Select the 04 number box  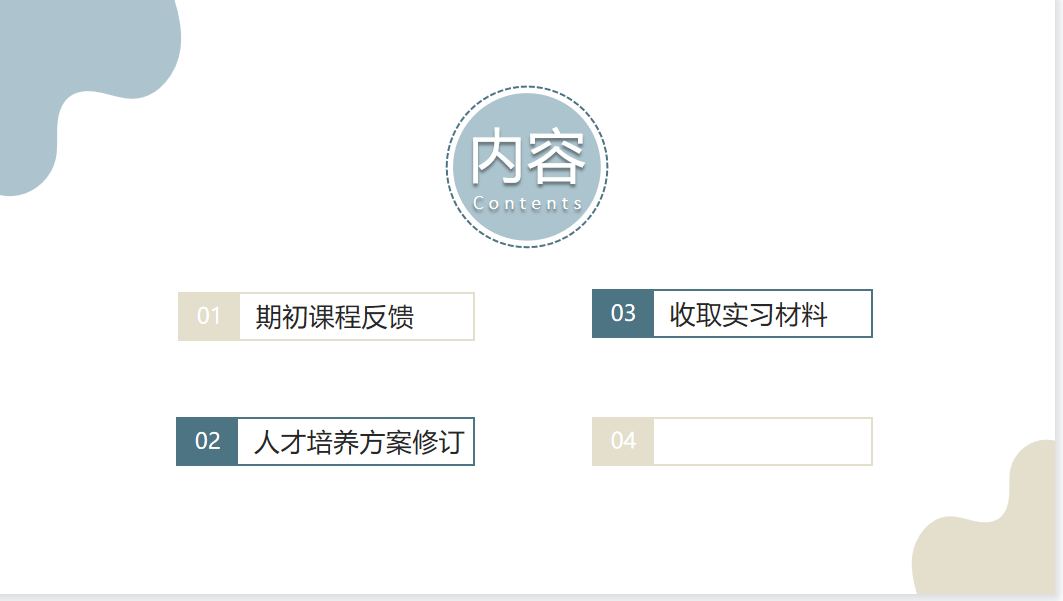(x=623, y=441)
